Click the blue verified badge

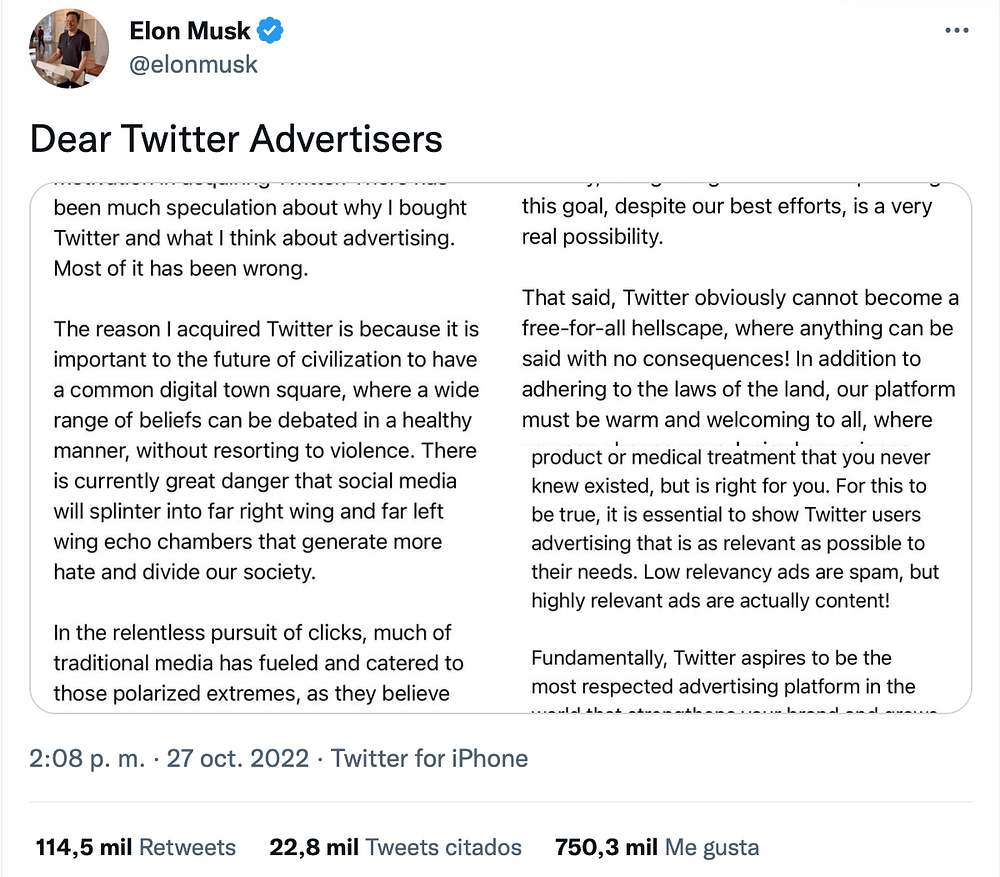pos(270,31)
